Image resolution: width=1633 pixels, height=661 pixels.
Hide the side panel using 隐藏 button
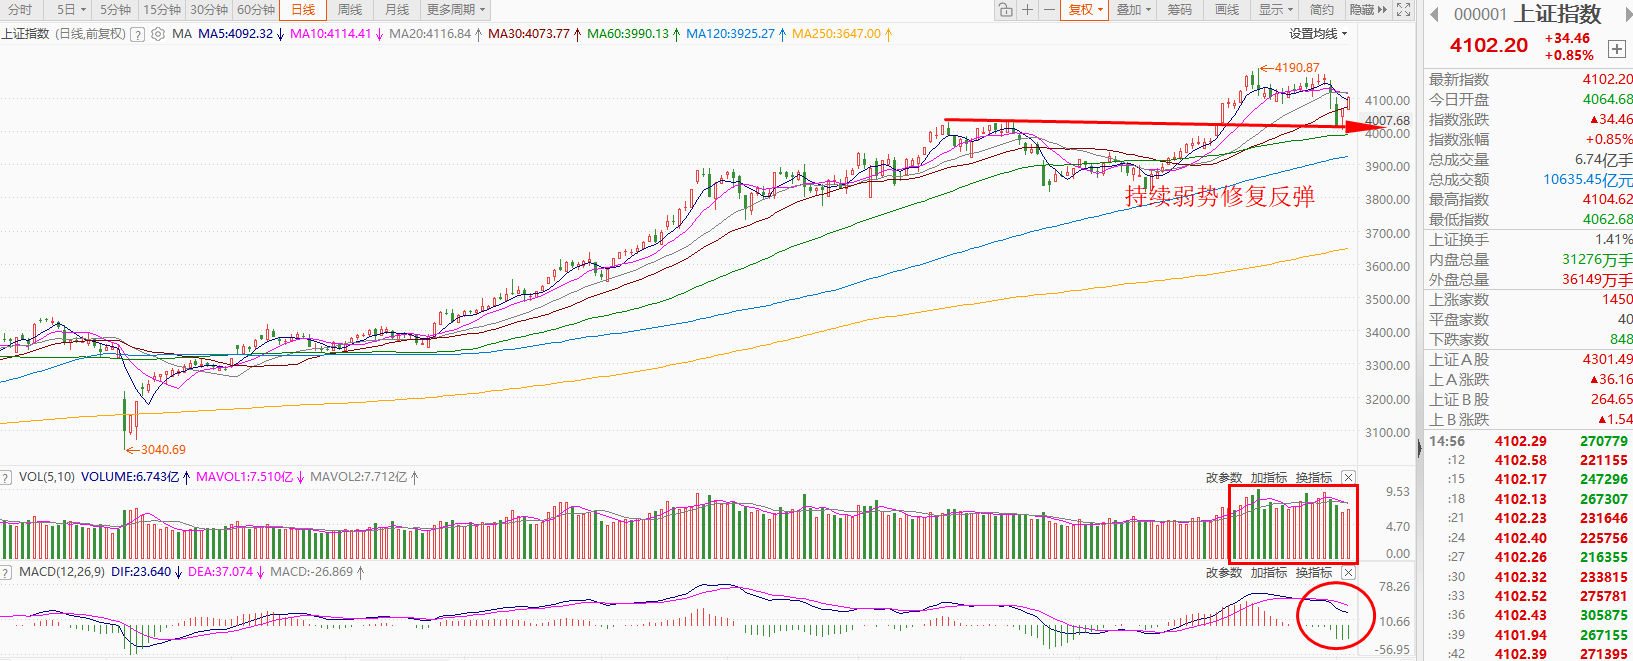click(1368, 10)
